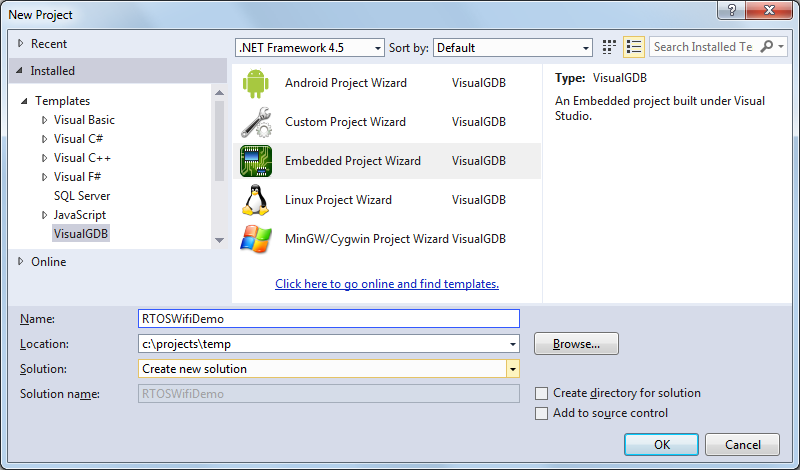Viewport: 800px width, 470px height.
Task: Expand the Visual Basic node arrow
Action: coord(44,120)
